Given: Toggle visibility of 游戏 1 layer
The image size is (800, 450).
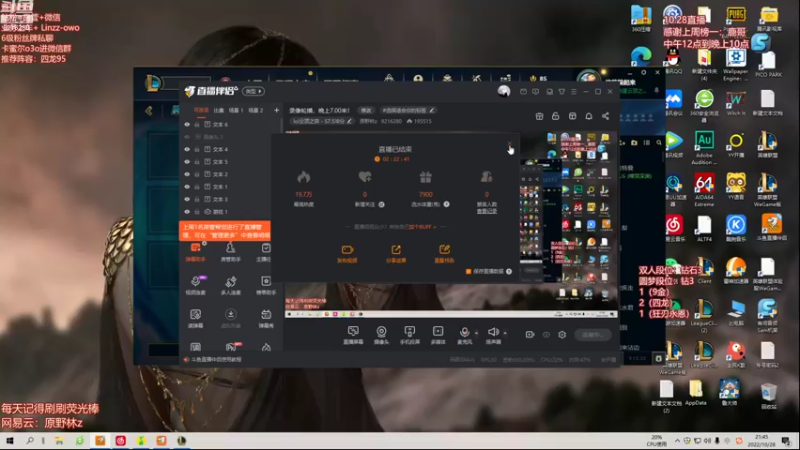Looking at the screenshot, I should tap(187, 212).
